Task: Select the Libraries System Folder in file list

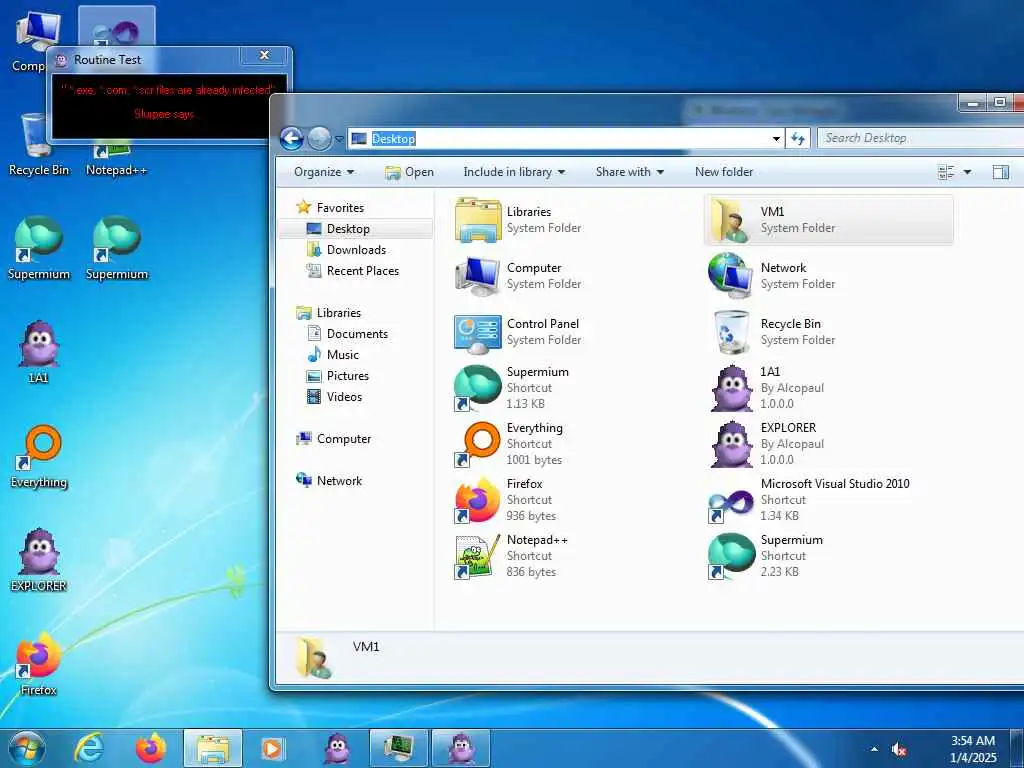Action: pyautogui.click(x=575, y=220)
